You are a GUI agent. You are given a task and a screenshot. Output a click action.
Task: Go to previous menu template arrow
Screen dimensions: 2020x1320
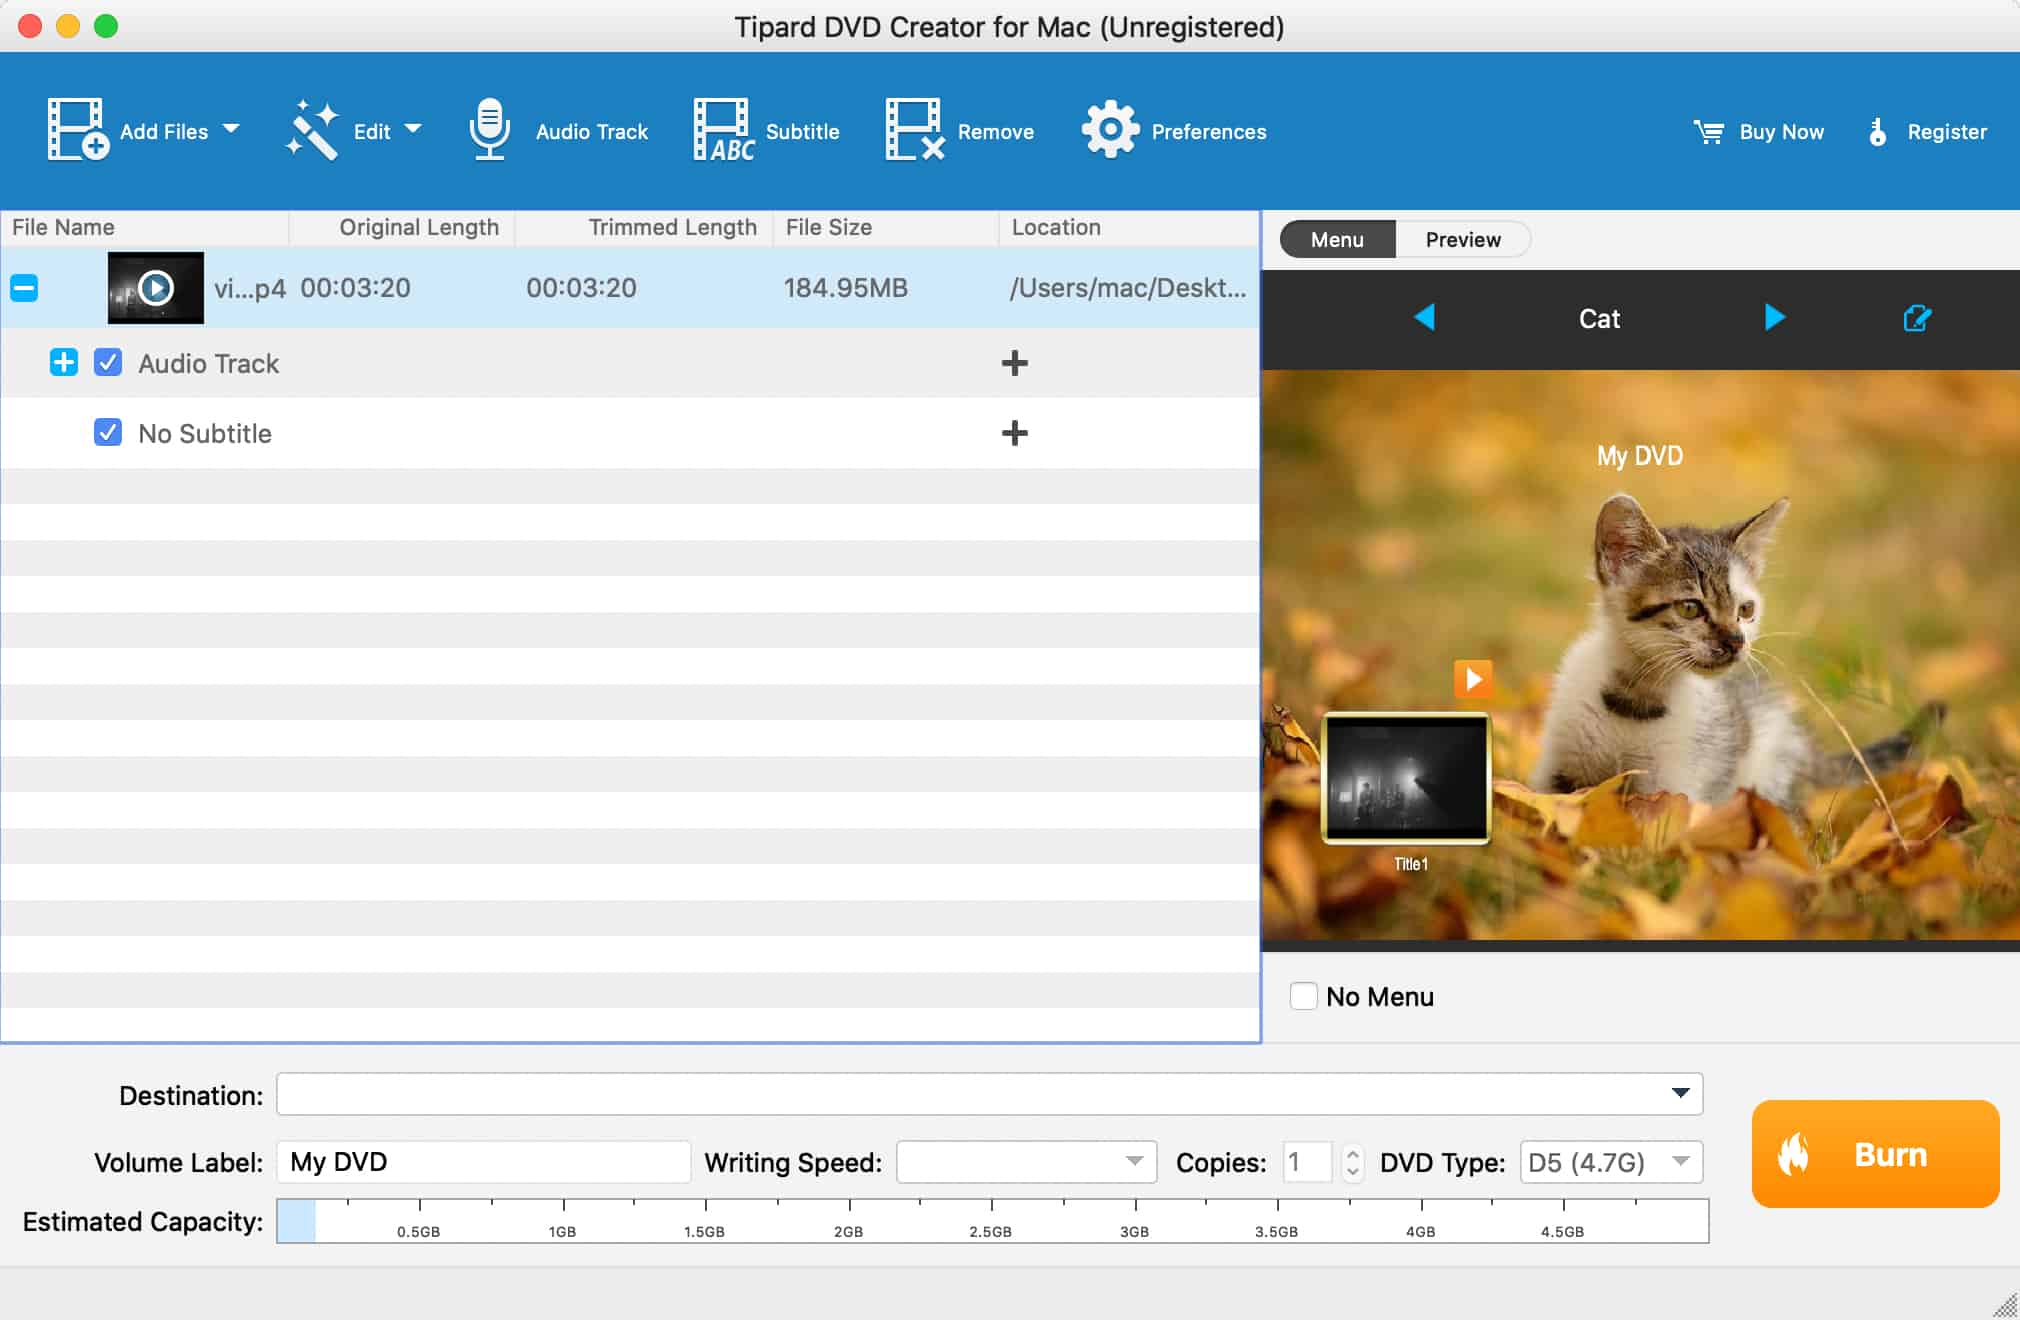click(1425, 318)
